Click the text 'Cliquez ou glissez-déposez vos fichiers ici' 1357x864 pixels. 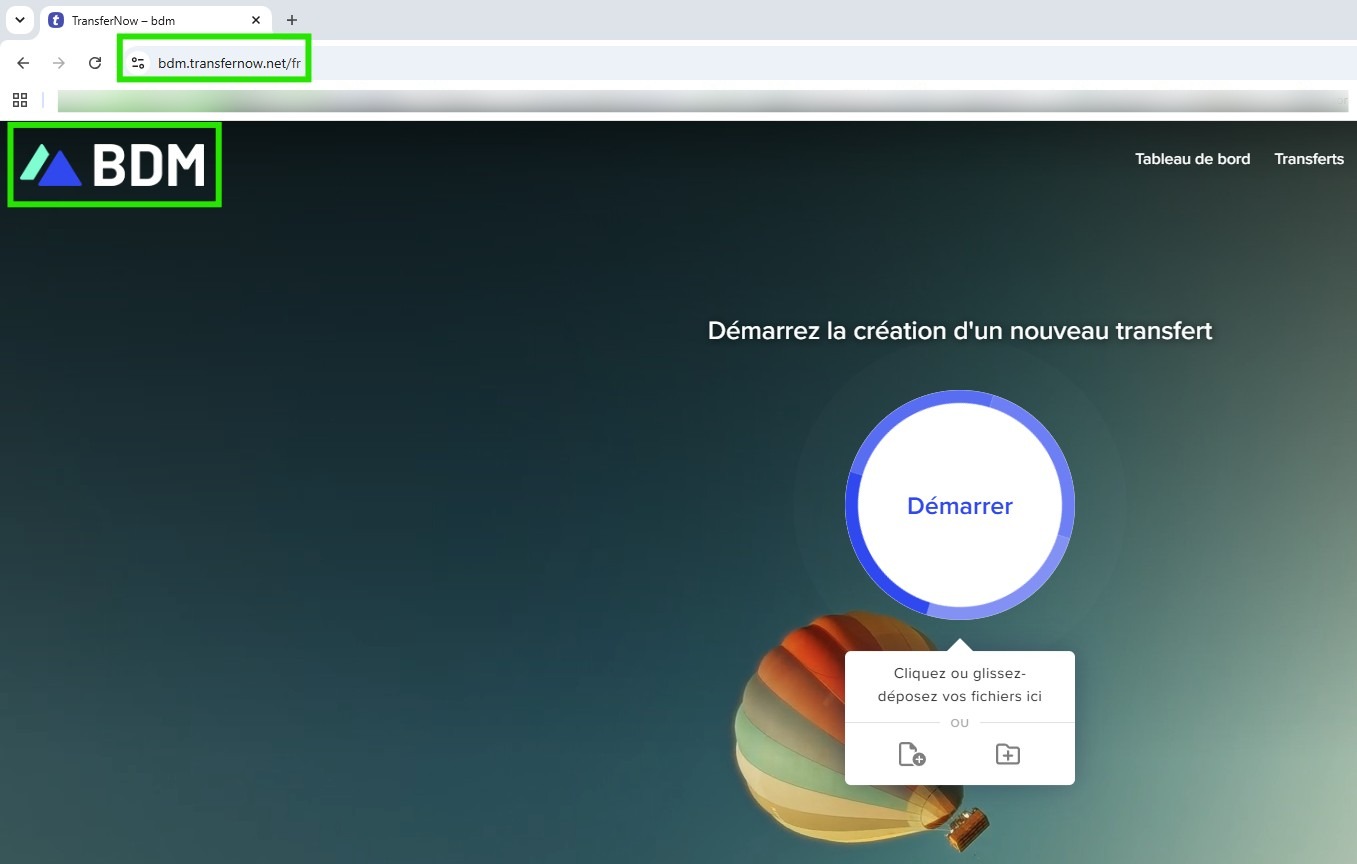click(960, 684)
